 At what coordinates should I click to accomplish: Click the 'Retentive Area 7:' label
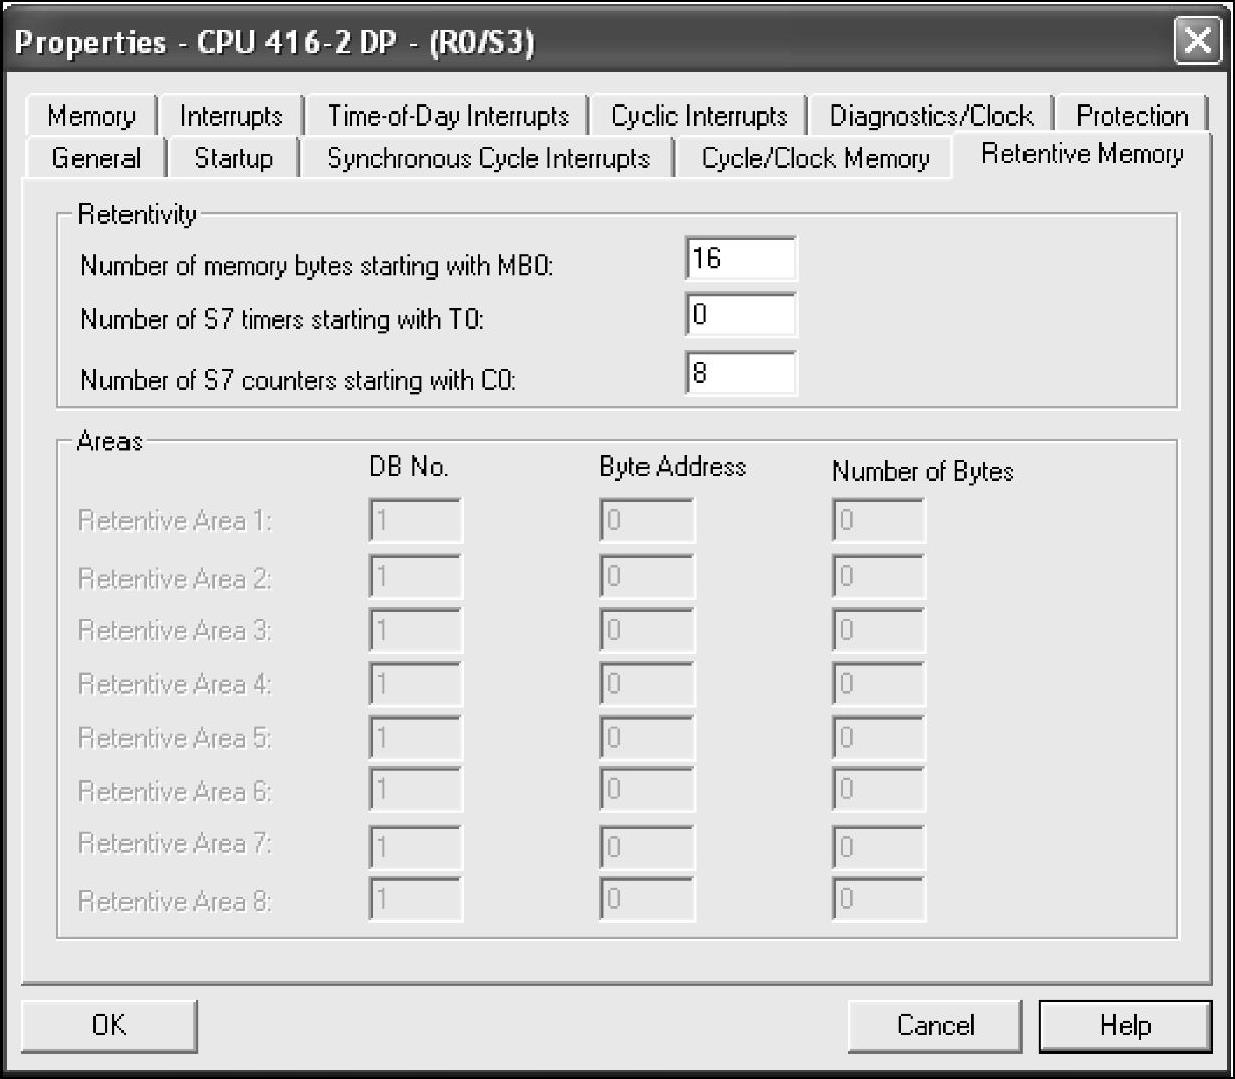click(175, 844)
